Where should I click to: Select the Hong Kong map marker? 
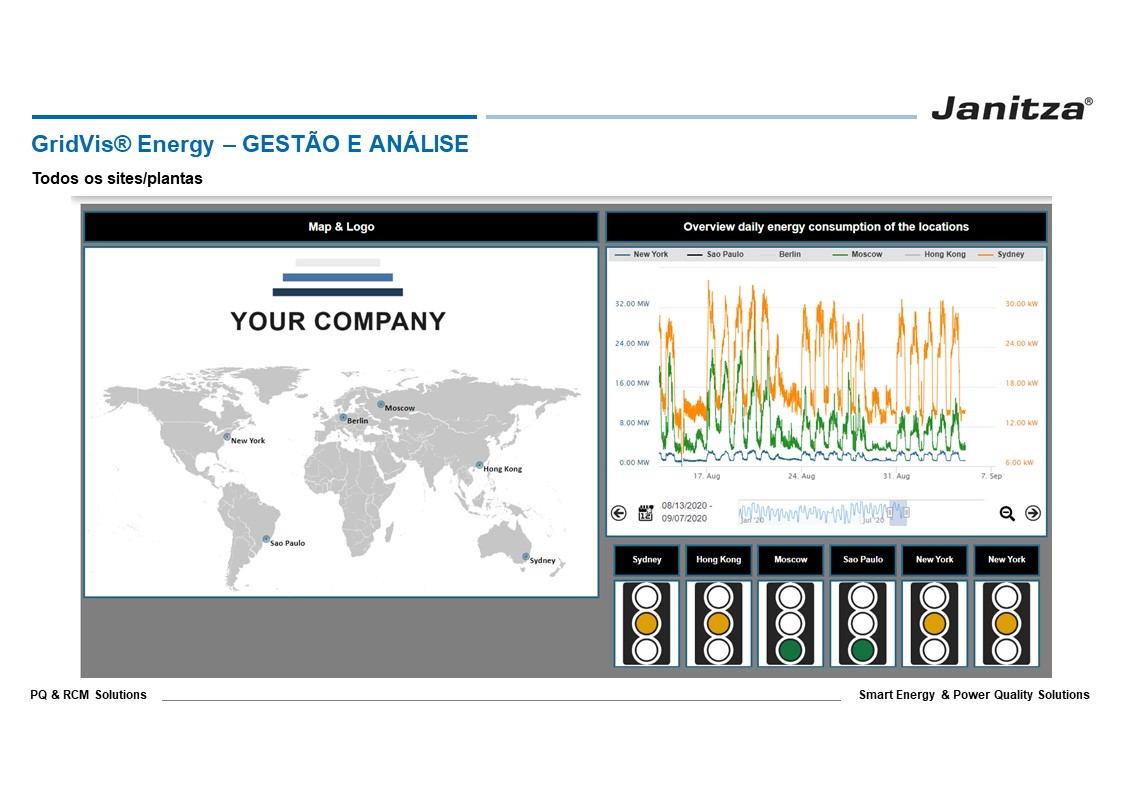point(480,465)
